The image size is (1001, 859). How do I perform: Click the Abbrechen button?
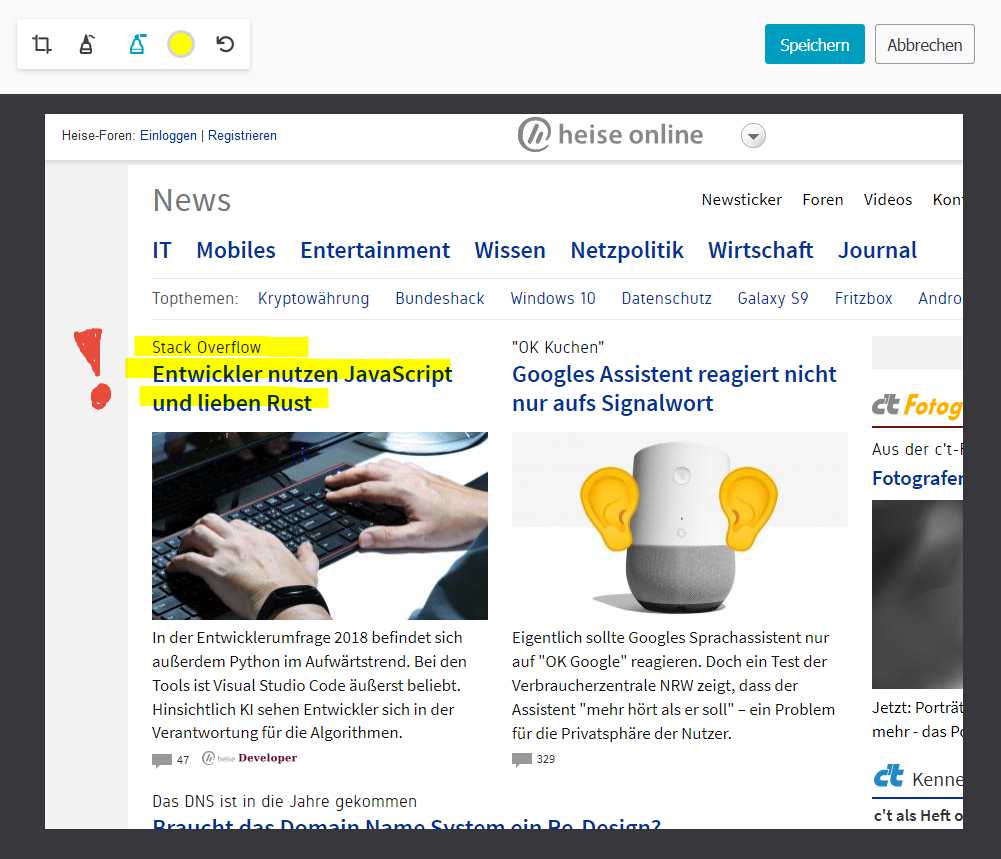tap(924, 44)
